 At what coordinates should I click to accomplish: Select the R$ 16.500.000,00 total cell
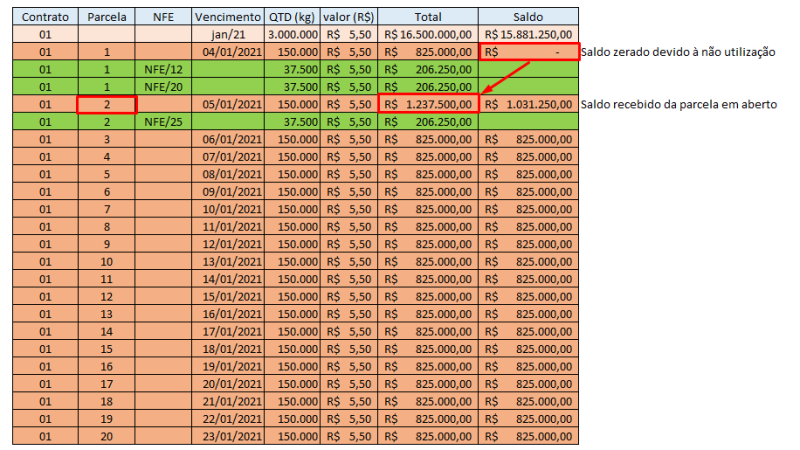428,35
